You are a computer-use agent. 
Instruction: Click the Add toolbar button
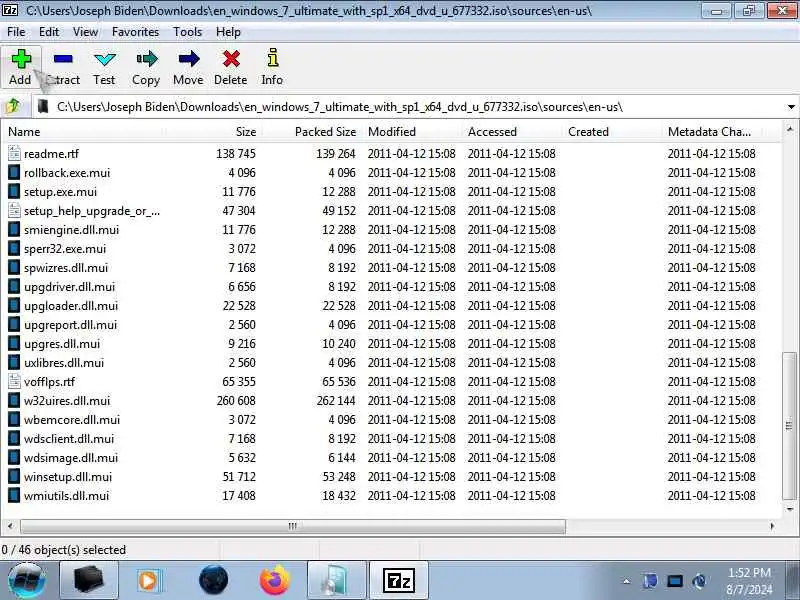click(x=20, y=67)
